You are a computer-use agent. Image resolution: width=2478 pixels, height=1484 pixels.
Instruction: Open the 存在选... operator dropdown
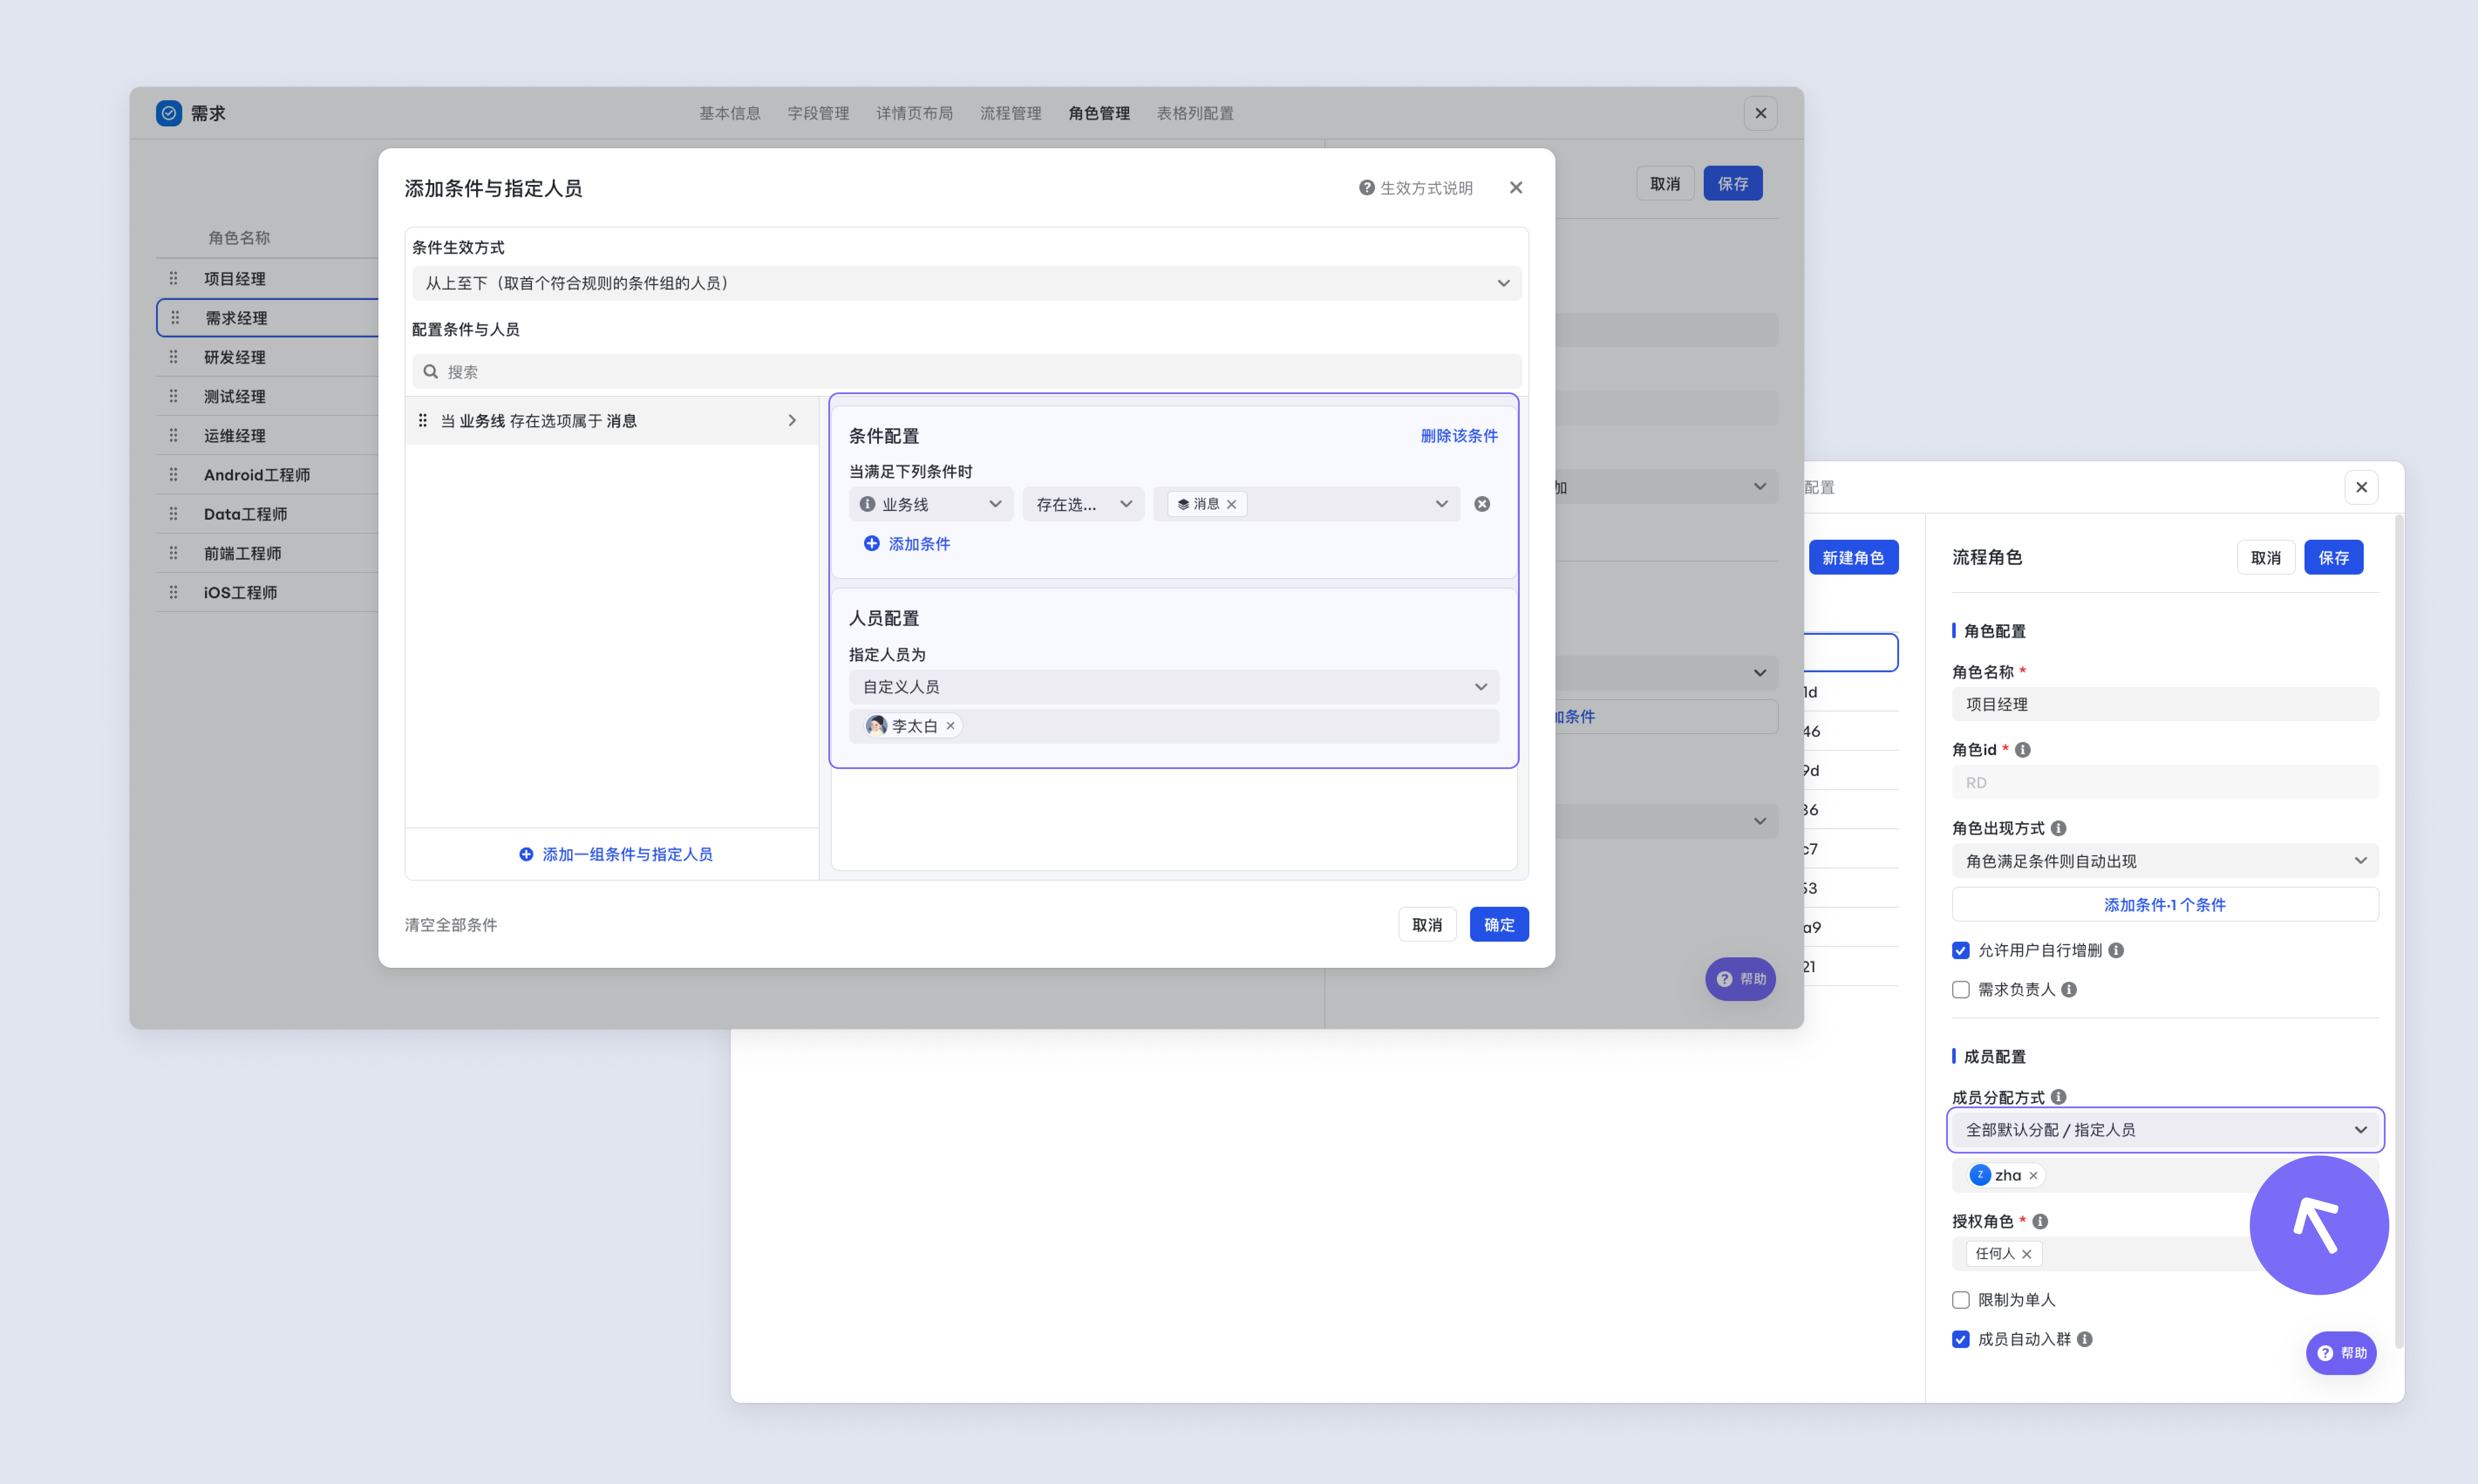1083,504
